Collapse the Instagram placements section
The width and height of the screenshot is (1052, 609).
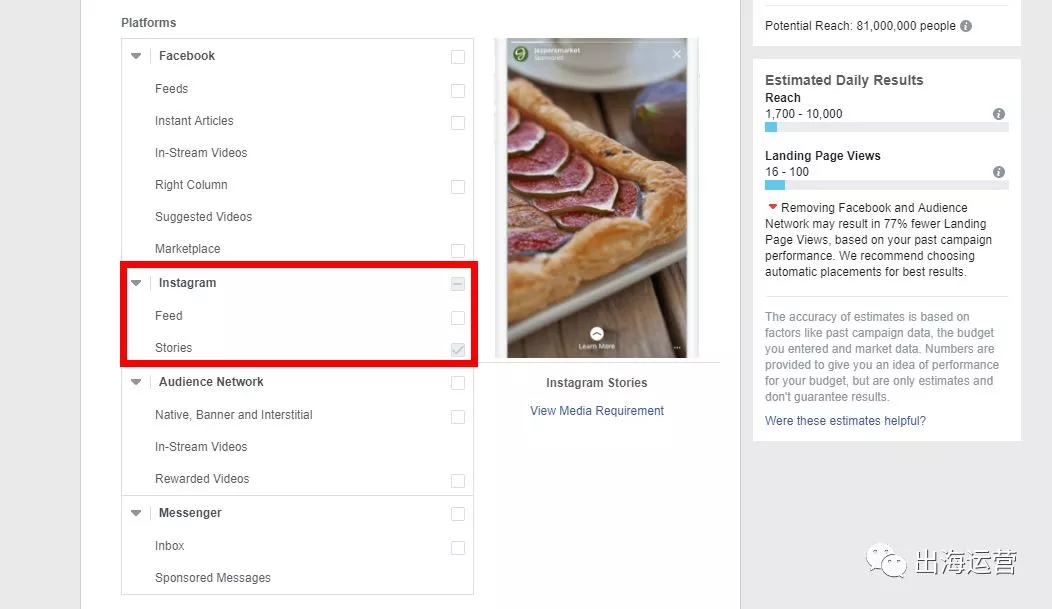(136, 283)
